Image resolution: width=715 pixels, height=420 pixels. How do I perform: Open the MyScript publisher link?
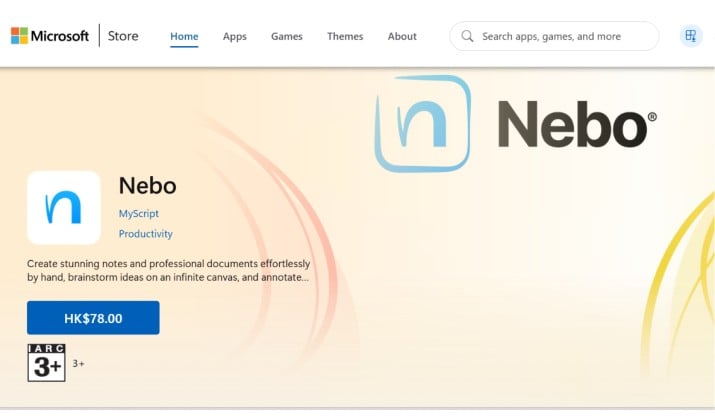pos(139,213)
